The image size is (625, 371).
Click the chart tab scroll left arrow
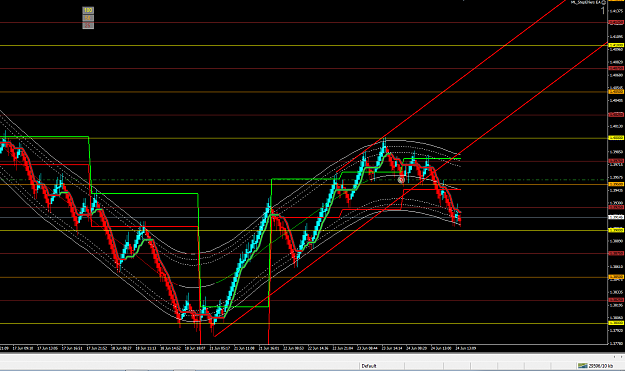[x=614, y=357]
